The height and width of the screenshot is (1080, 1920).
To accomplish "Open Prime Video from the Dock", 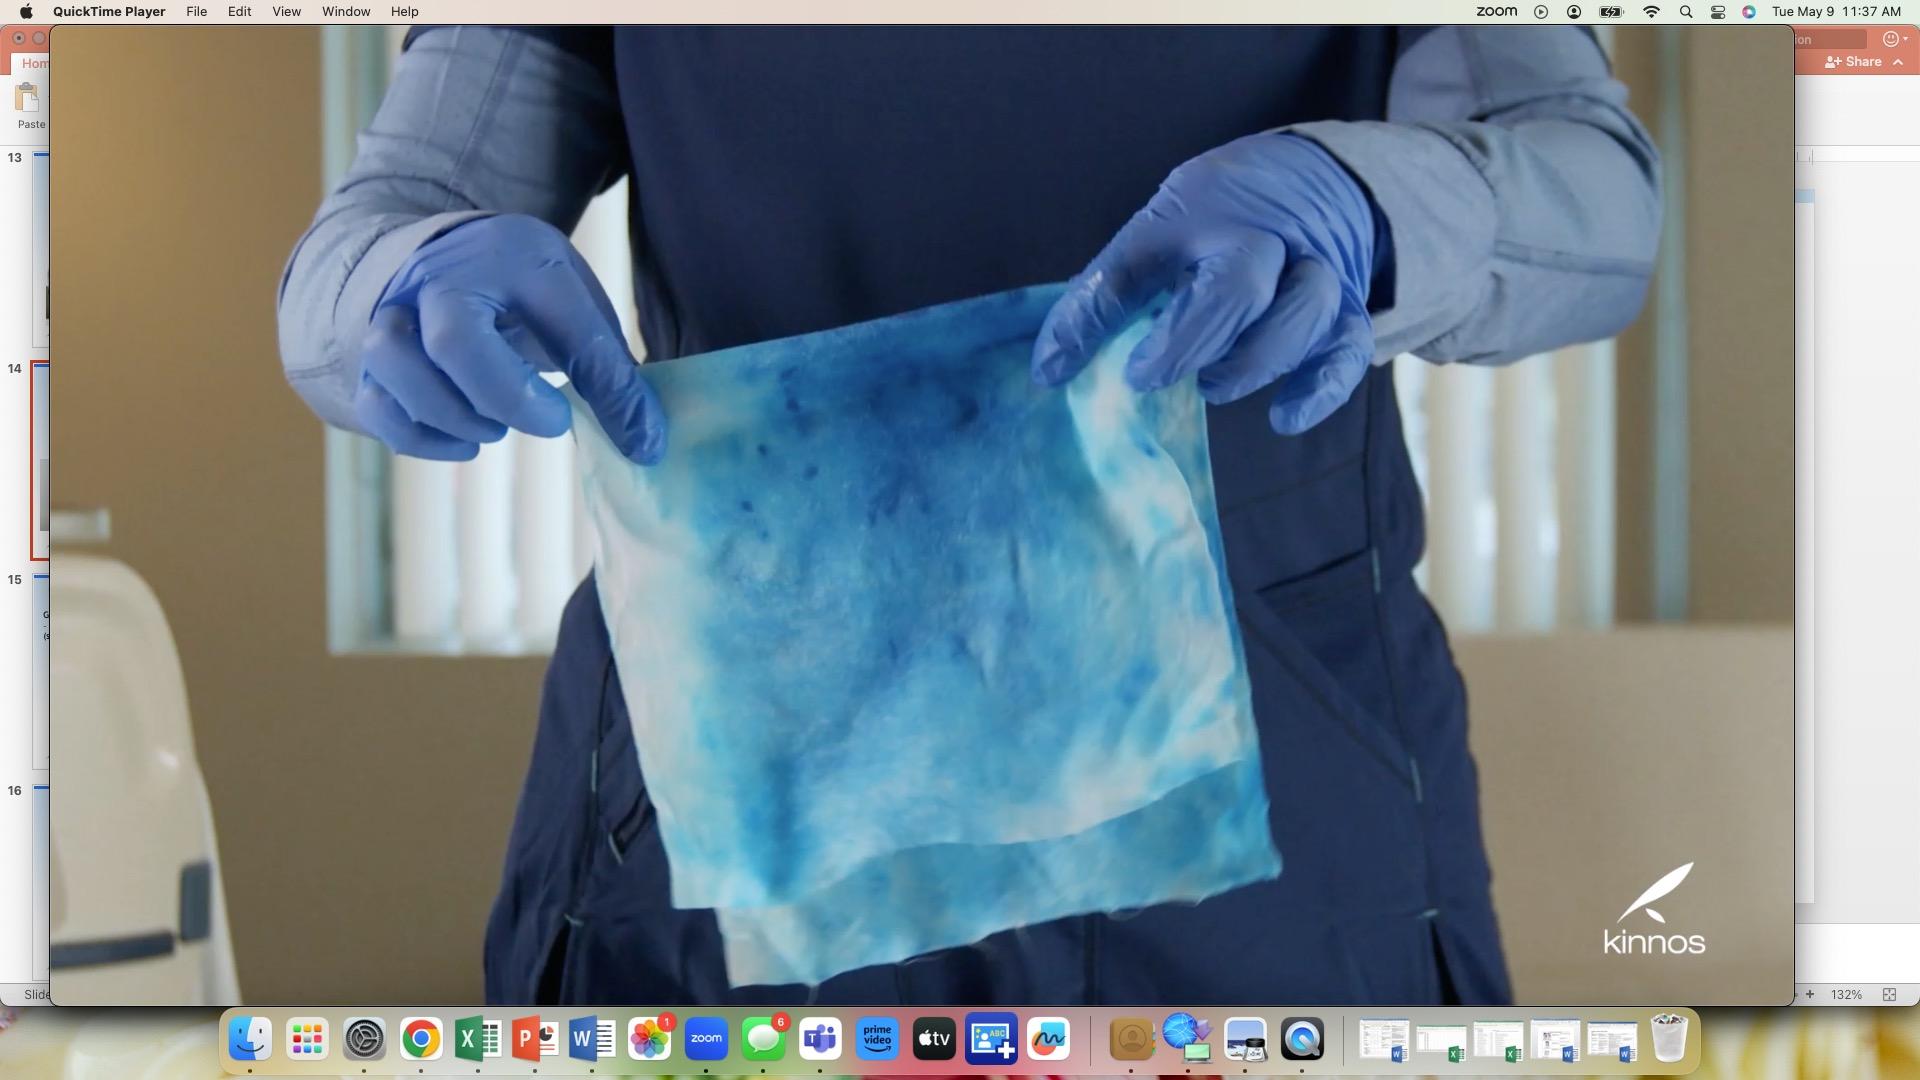I will pyautogui.click(x=877, y=1040).
